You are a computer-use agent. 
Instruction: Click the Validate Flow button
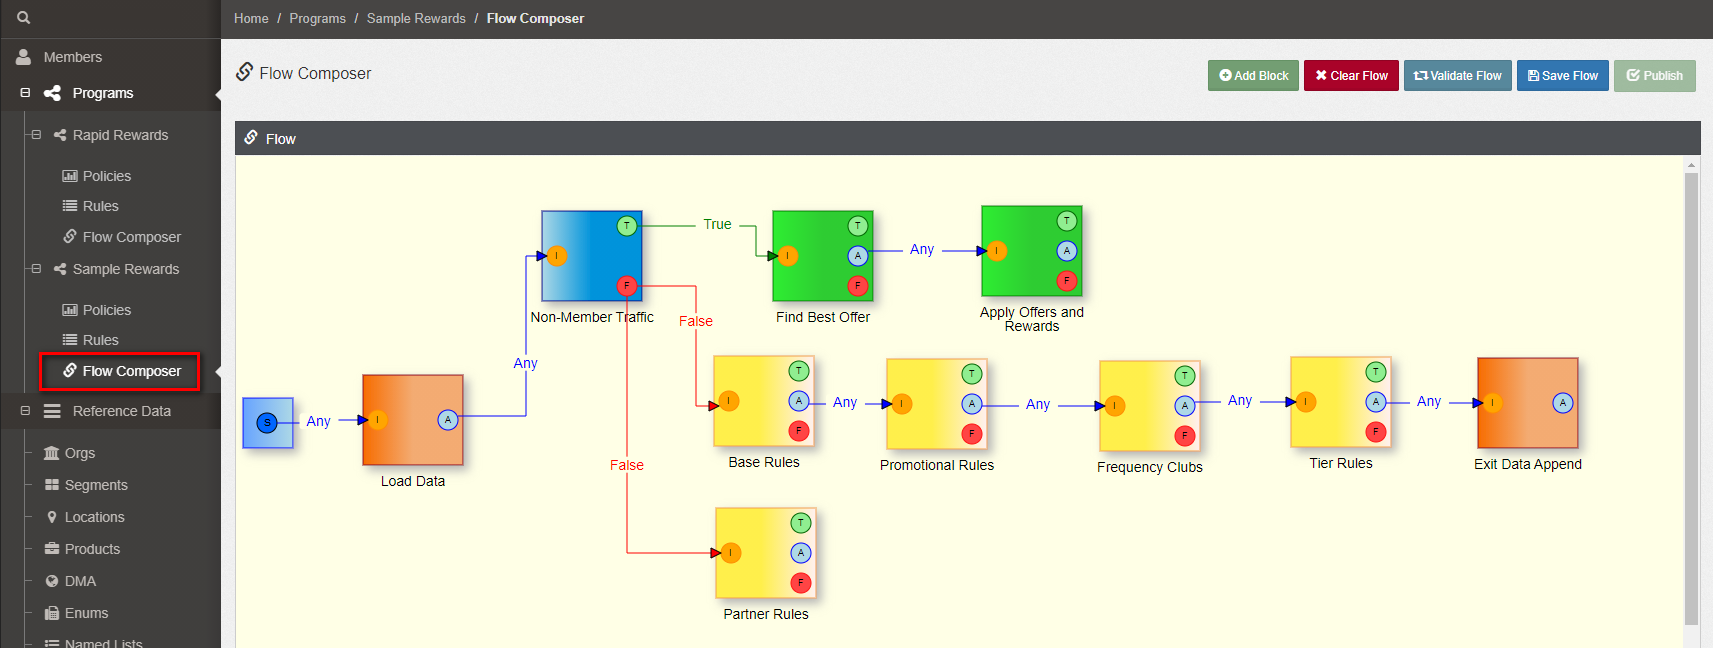click(x=1457, y=76)
